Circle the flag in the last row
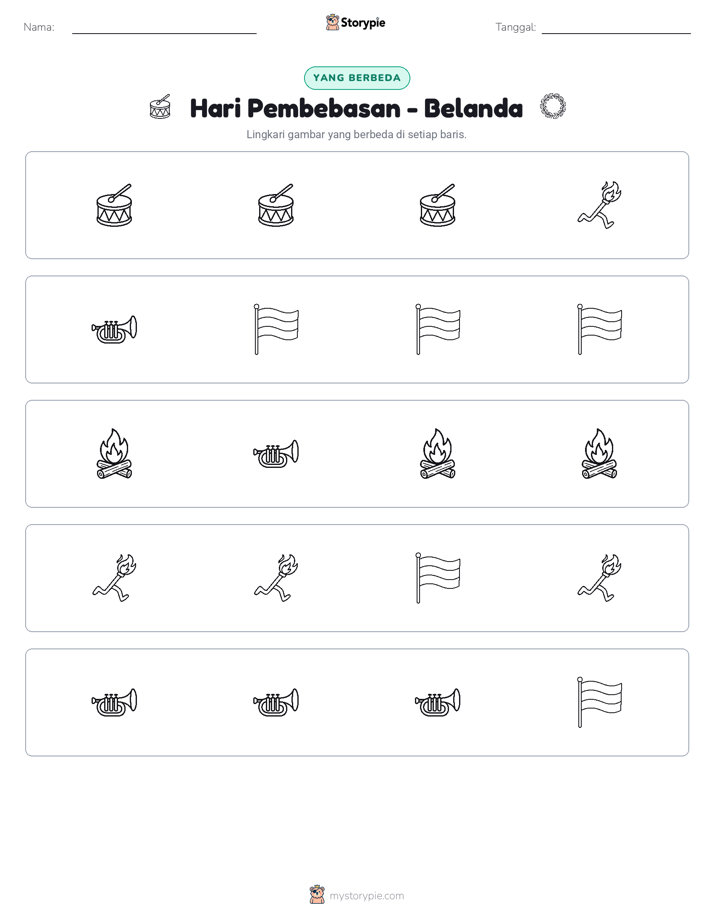 click(600, 702)
